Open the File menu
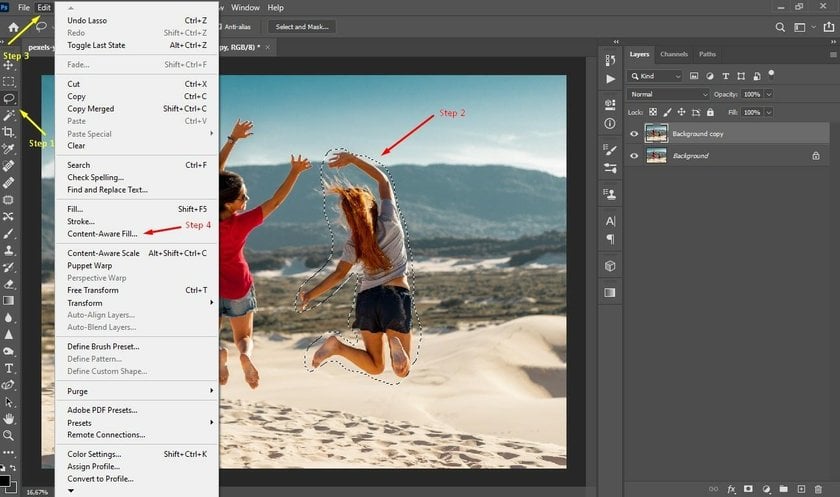The height and width of the screenshot is (497, 840). point(24,7)
